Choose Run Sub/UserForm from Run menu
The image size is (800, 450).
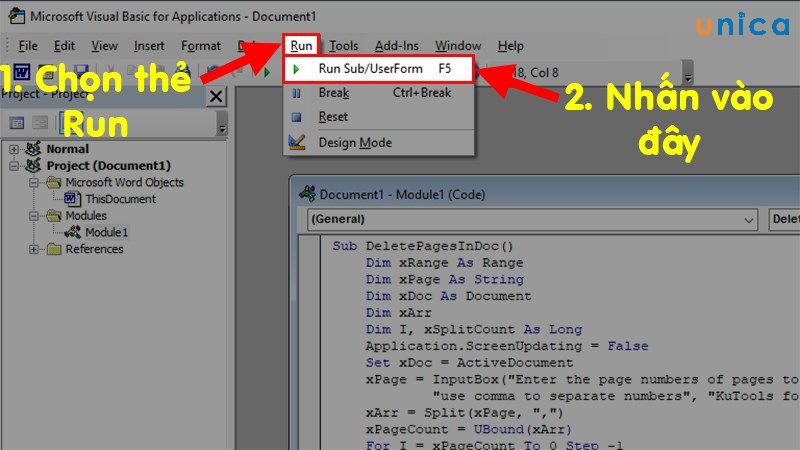[378, 69]
